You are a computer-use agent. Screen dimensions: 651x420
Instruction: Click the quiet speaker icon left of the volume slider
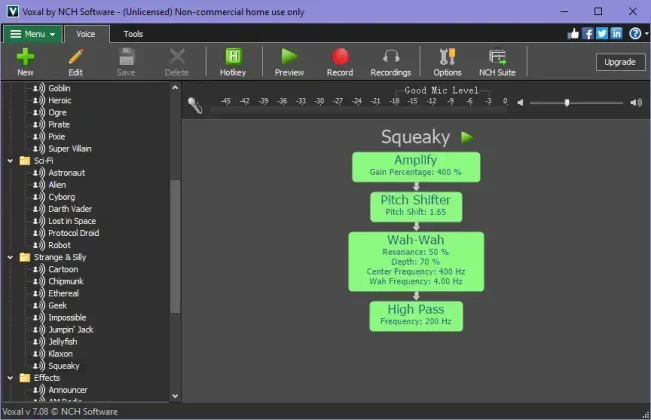tap(520, 103)
